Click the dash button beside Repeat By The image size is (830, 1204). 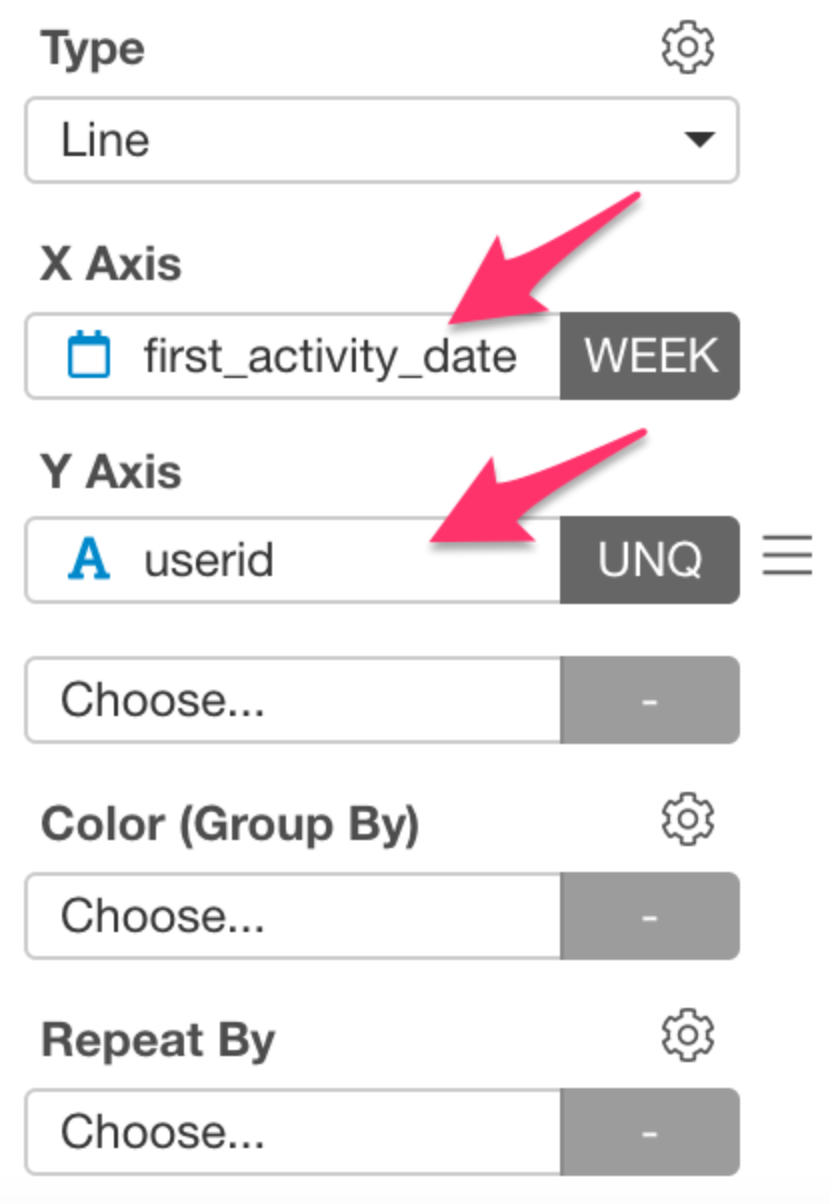[650, 1132]
